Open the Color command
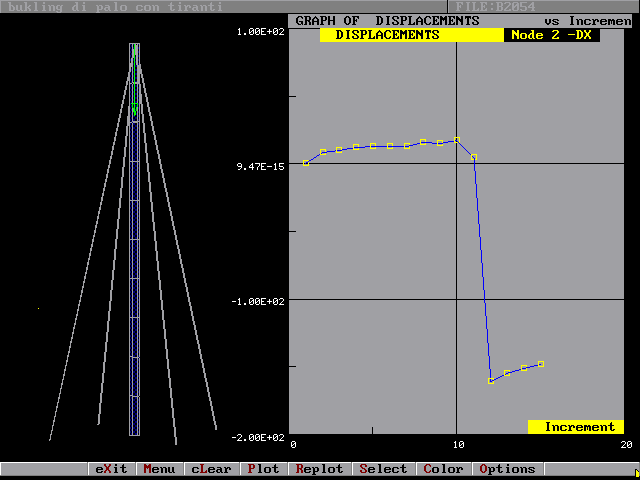640x480 pixels. [443, 469]
